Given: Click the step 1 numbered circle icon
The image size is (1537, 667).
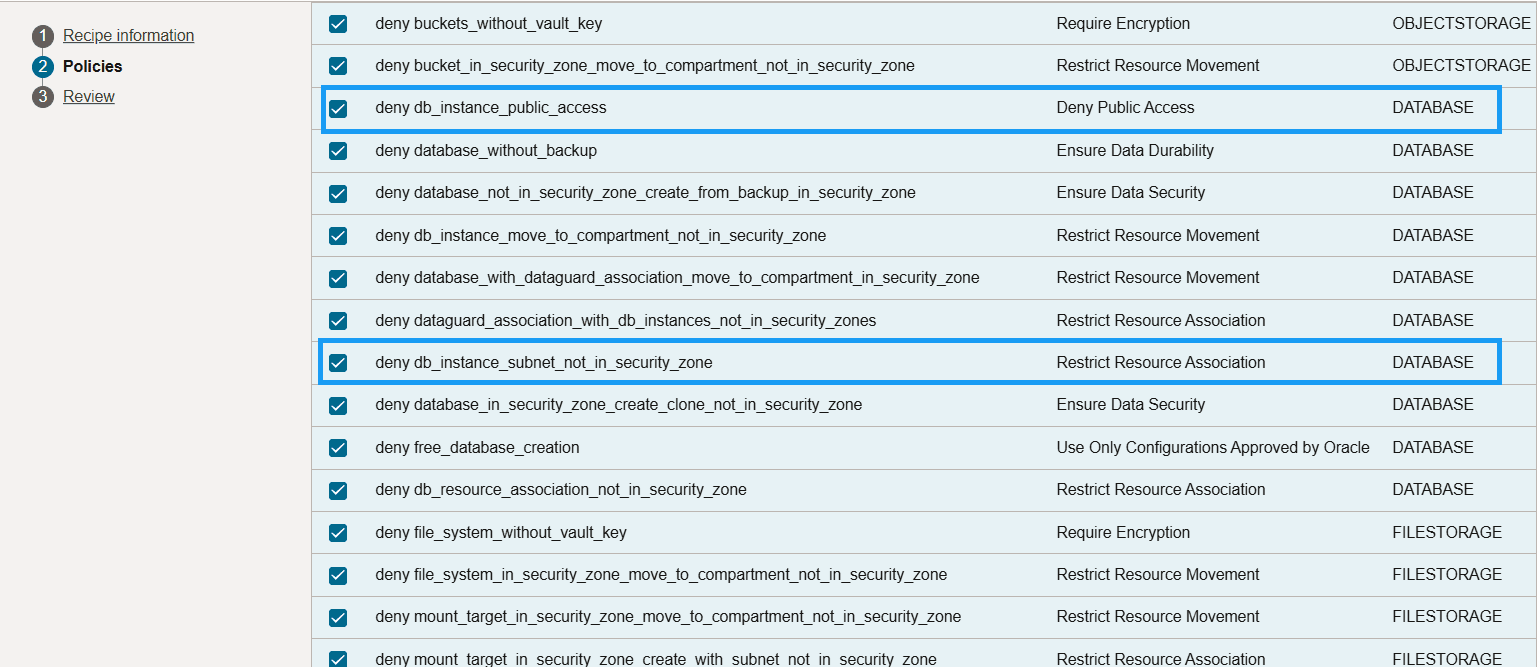Looking at the screenshot, I should click(42, 35).
